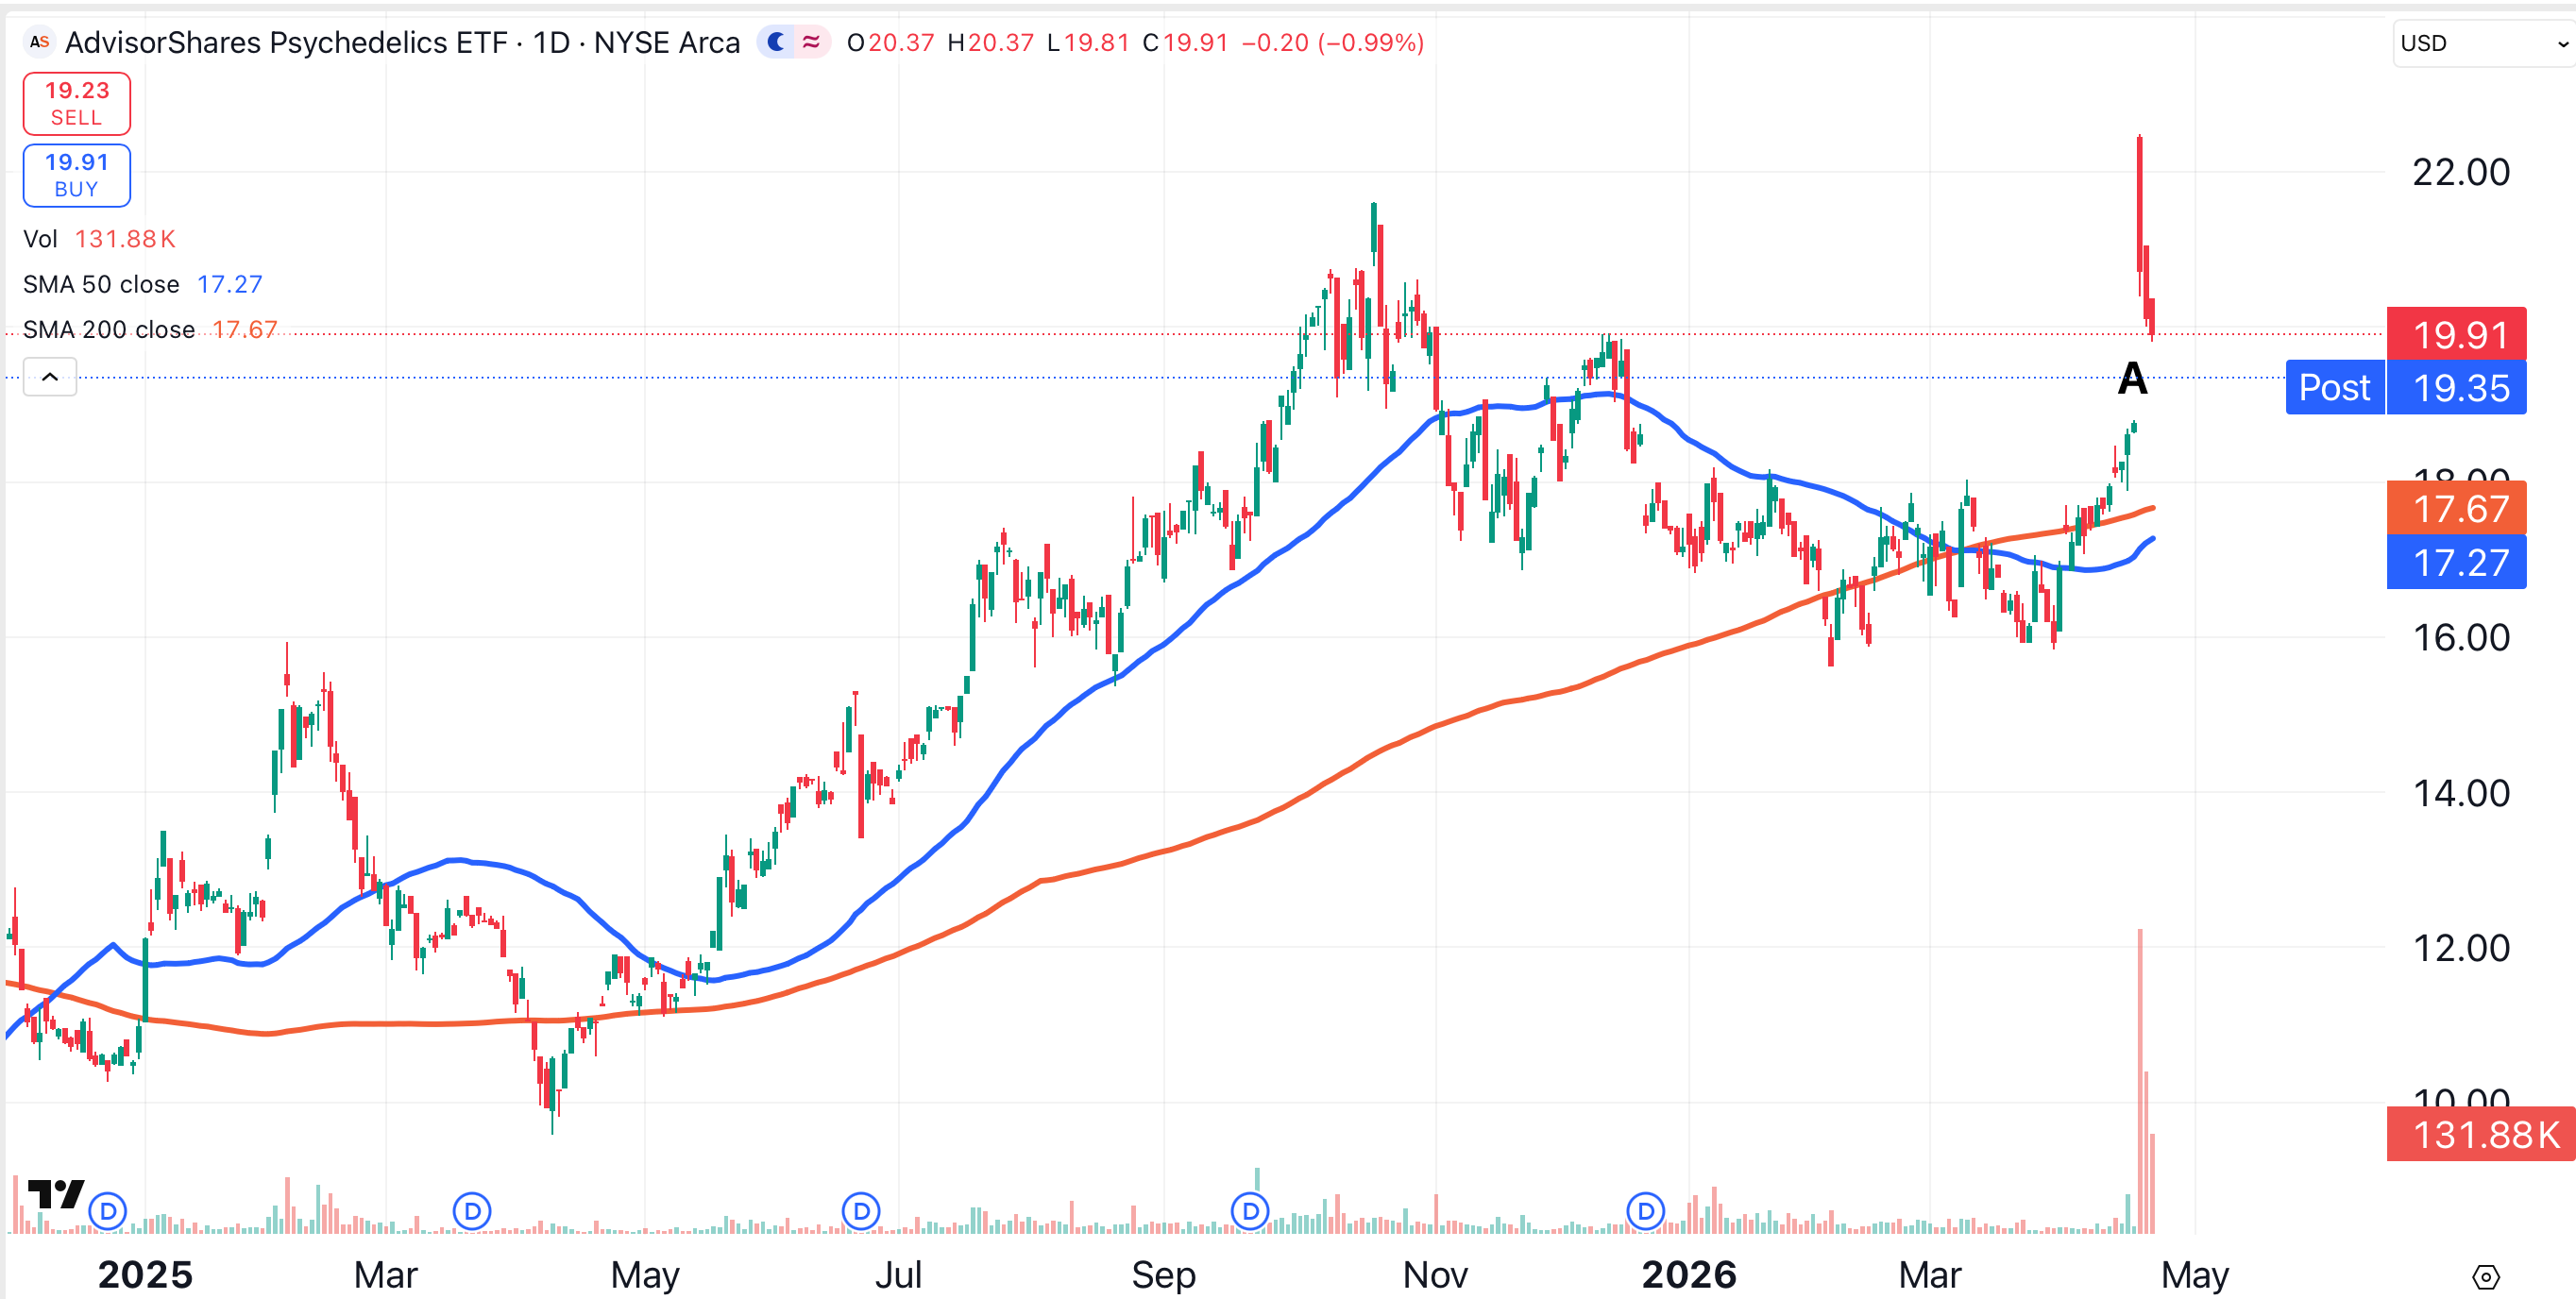
Task: Select the SMA 50 close indicator legend
Action: point(101,284)
